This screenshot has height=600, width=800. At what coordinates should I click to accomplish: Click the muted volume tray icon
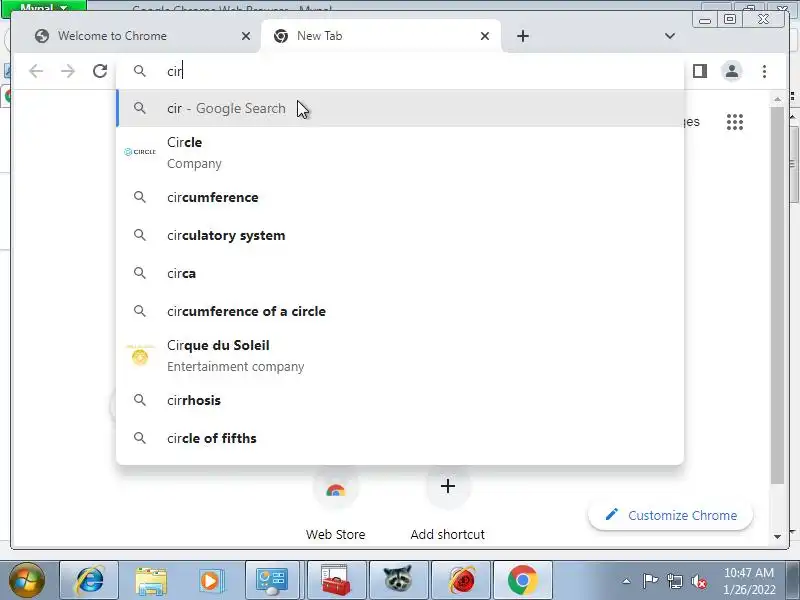pyautogui.click(x=698, y=581)
